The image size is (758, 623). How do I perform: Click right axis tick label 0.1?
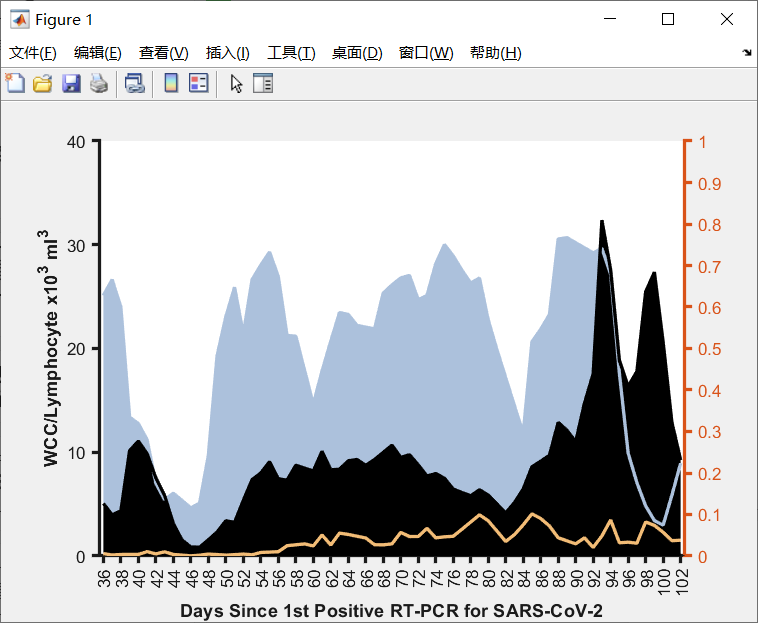(710, 515)
